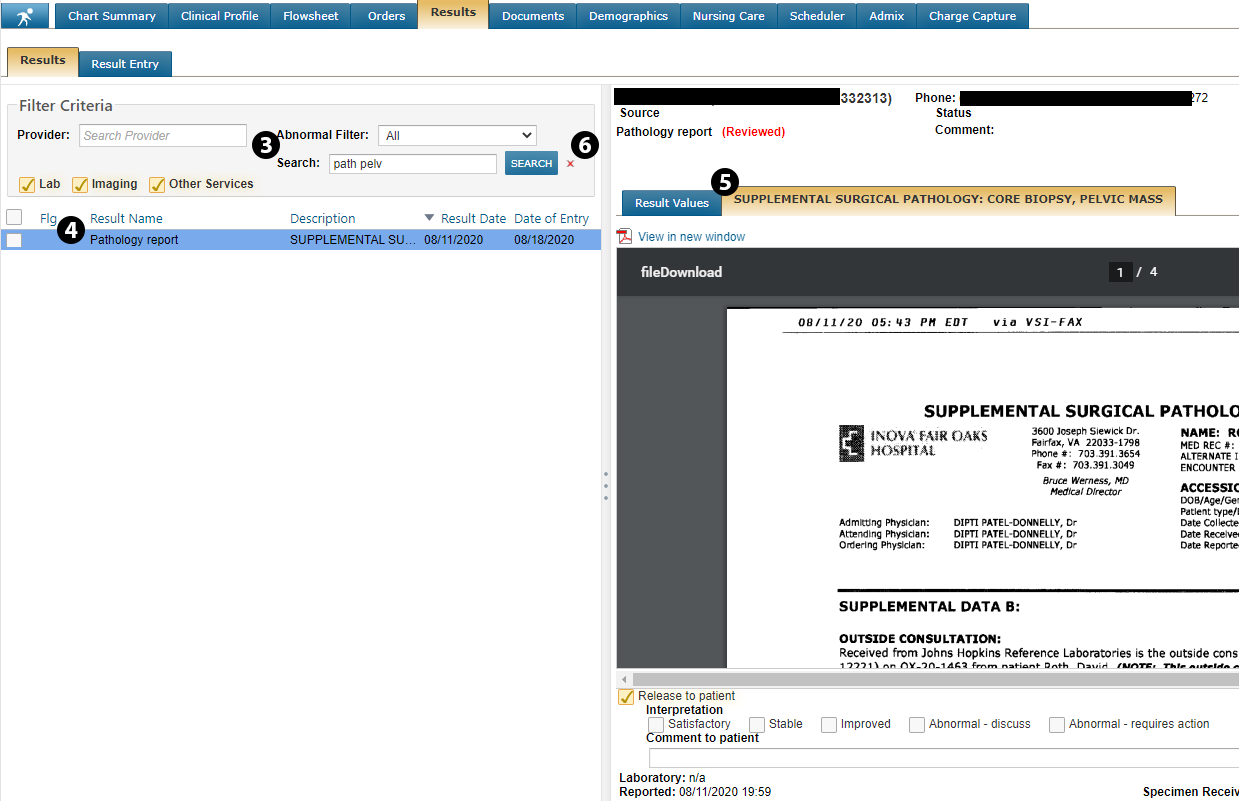Select the Result Values tab
Image resolution: width=1239 pixels, height=801 pixels.
[671, 203]
